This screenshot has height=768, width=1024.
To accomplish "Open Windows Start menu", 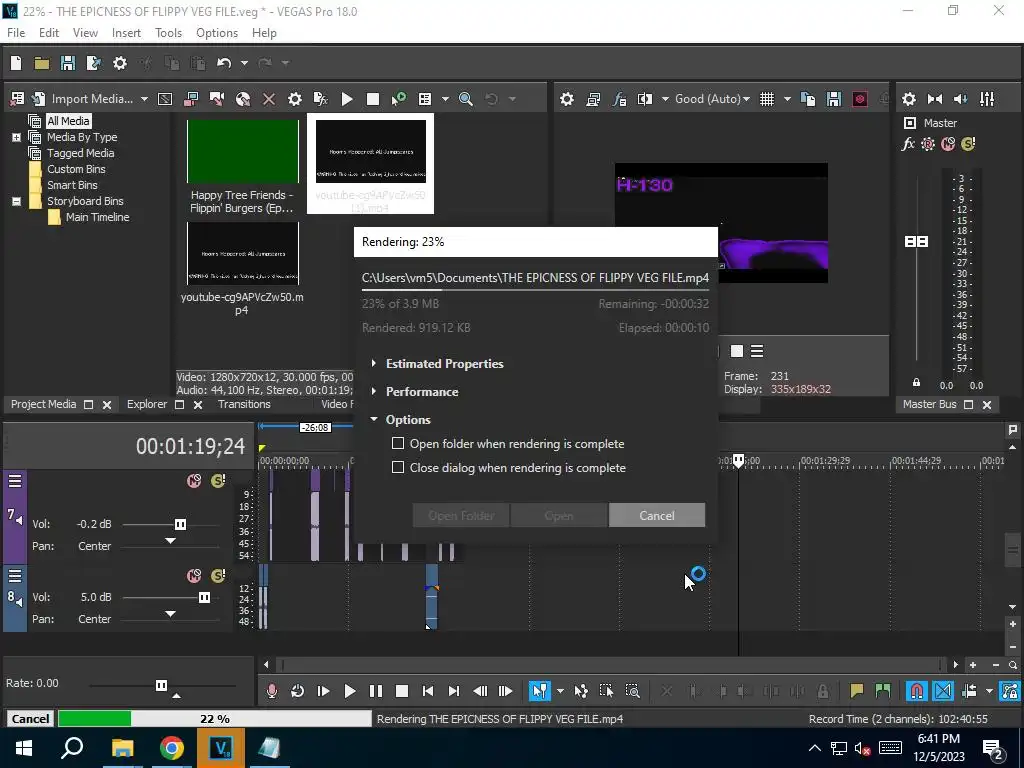I will click(24, 748).
